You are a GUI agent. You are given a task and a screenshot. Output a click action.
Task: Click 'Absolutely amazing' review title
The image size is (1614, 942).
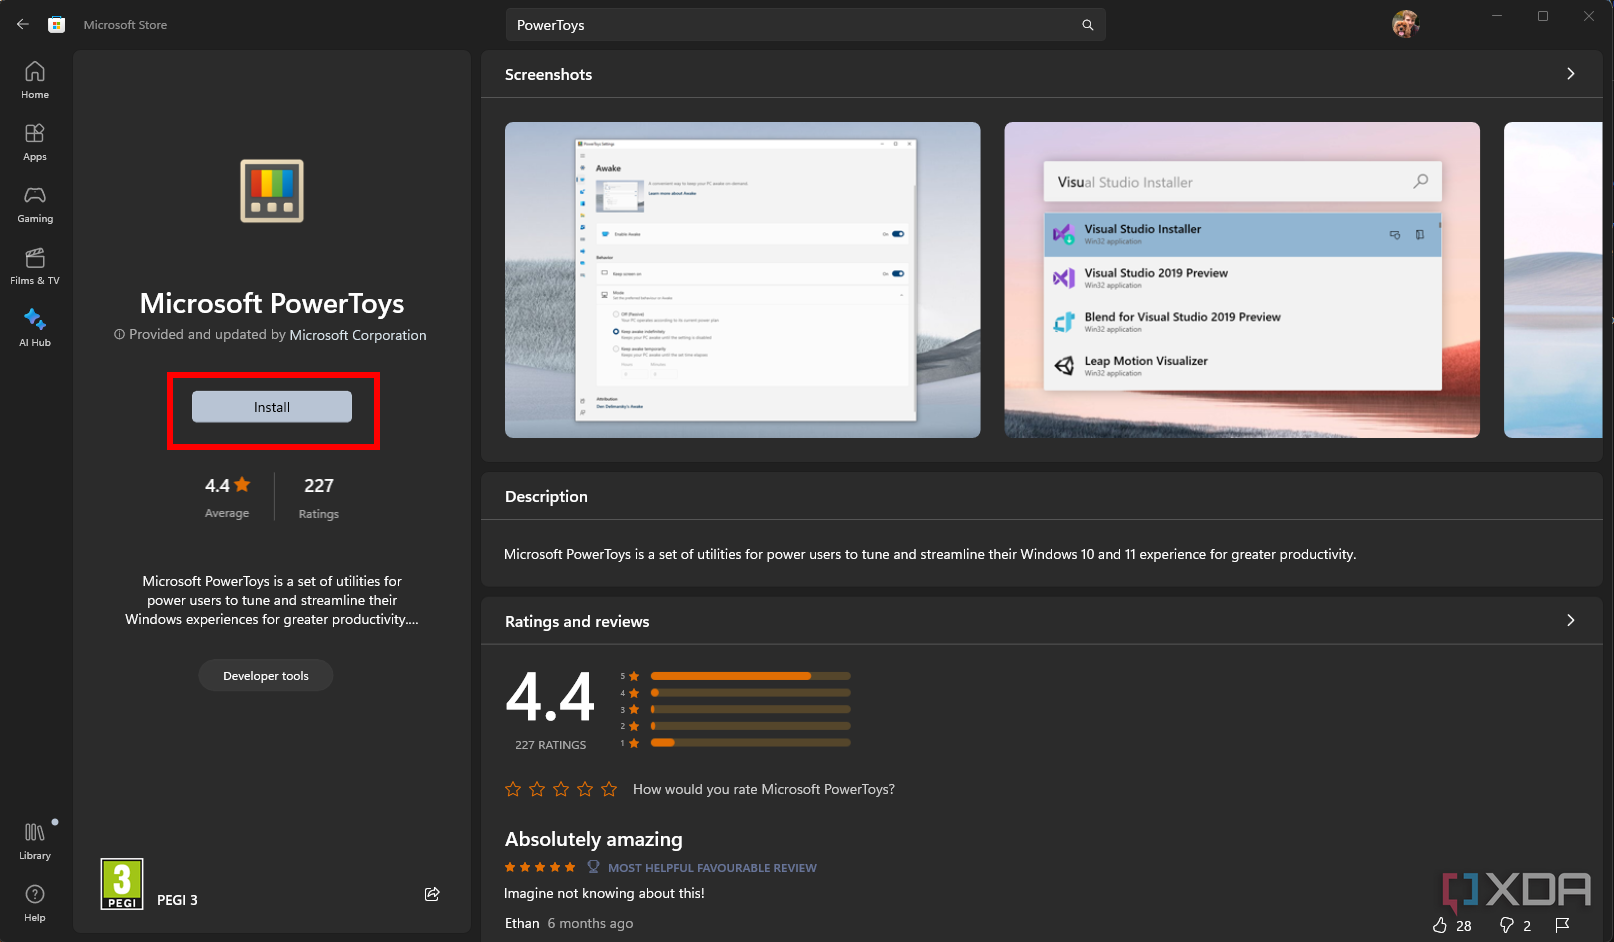coord(594,839)
